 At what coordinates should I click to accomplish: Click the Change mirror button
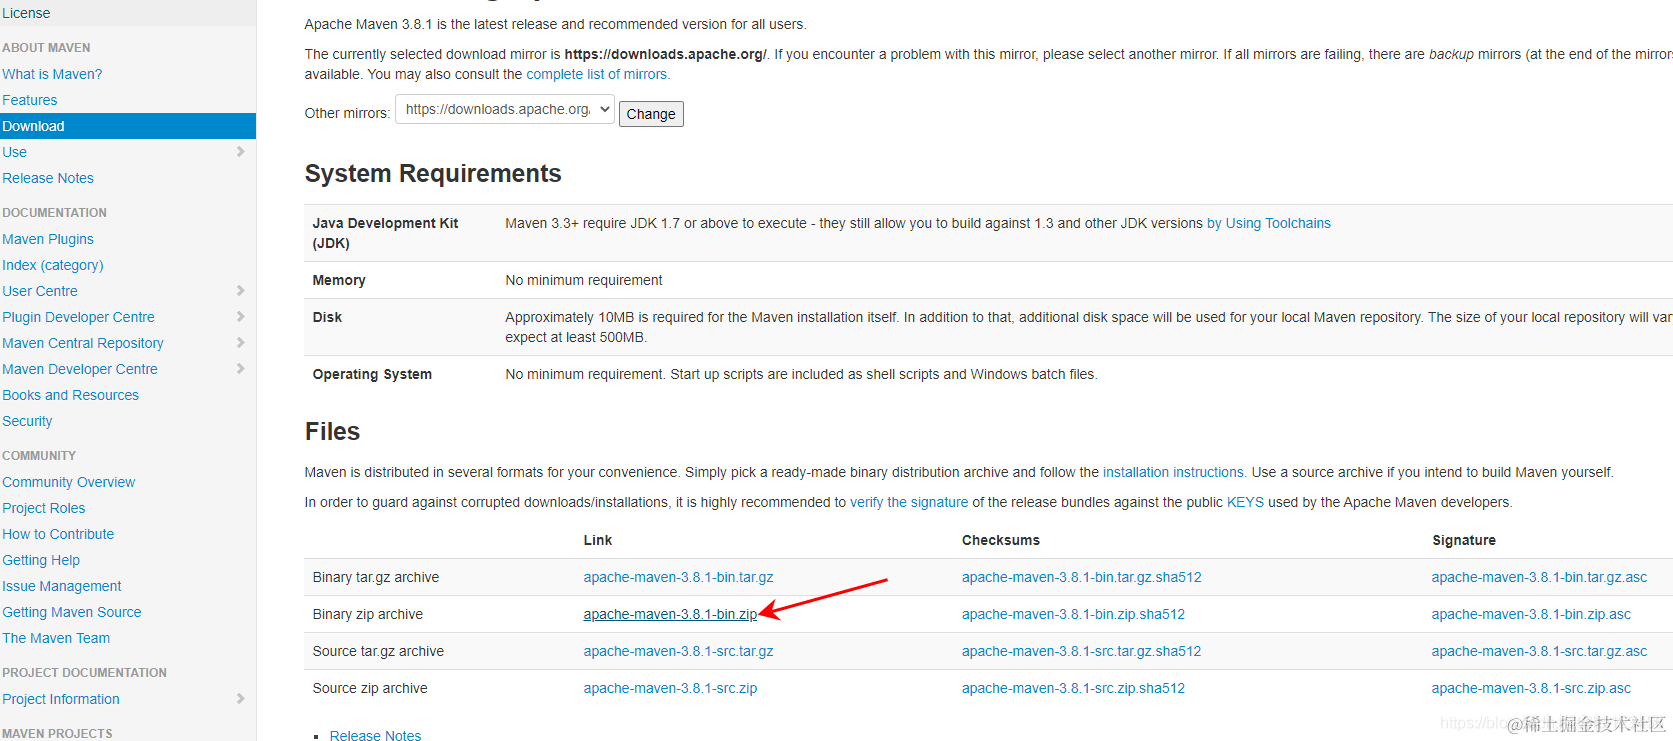[x=651, y=114]
